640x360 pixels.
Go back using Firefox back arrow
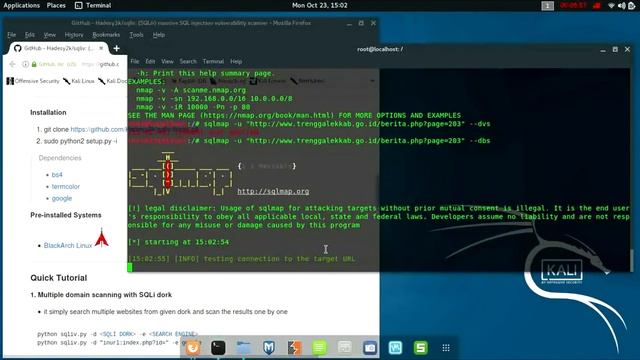tap(12, 64)
